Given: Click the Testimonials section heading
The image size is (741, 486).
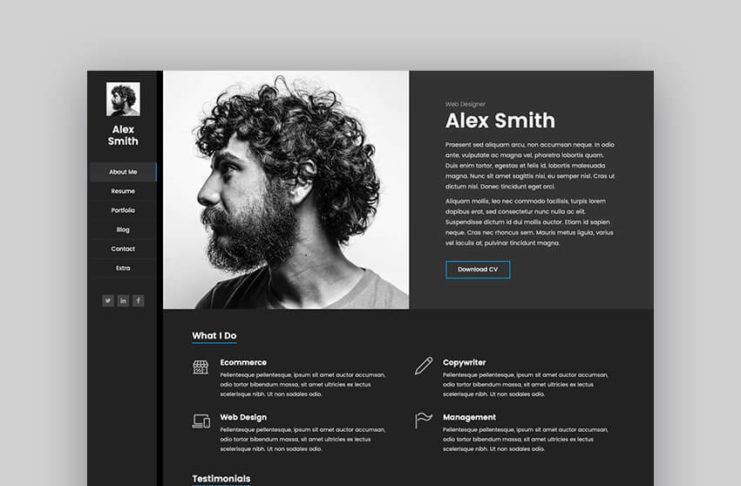Looking at the screenshot, I should [221, 478].
